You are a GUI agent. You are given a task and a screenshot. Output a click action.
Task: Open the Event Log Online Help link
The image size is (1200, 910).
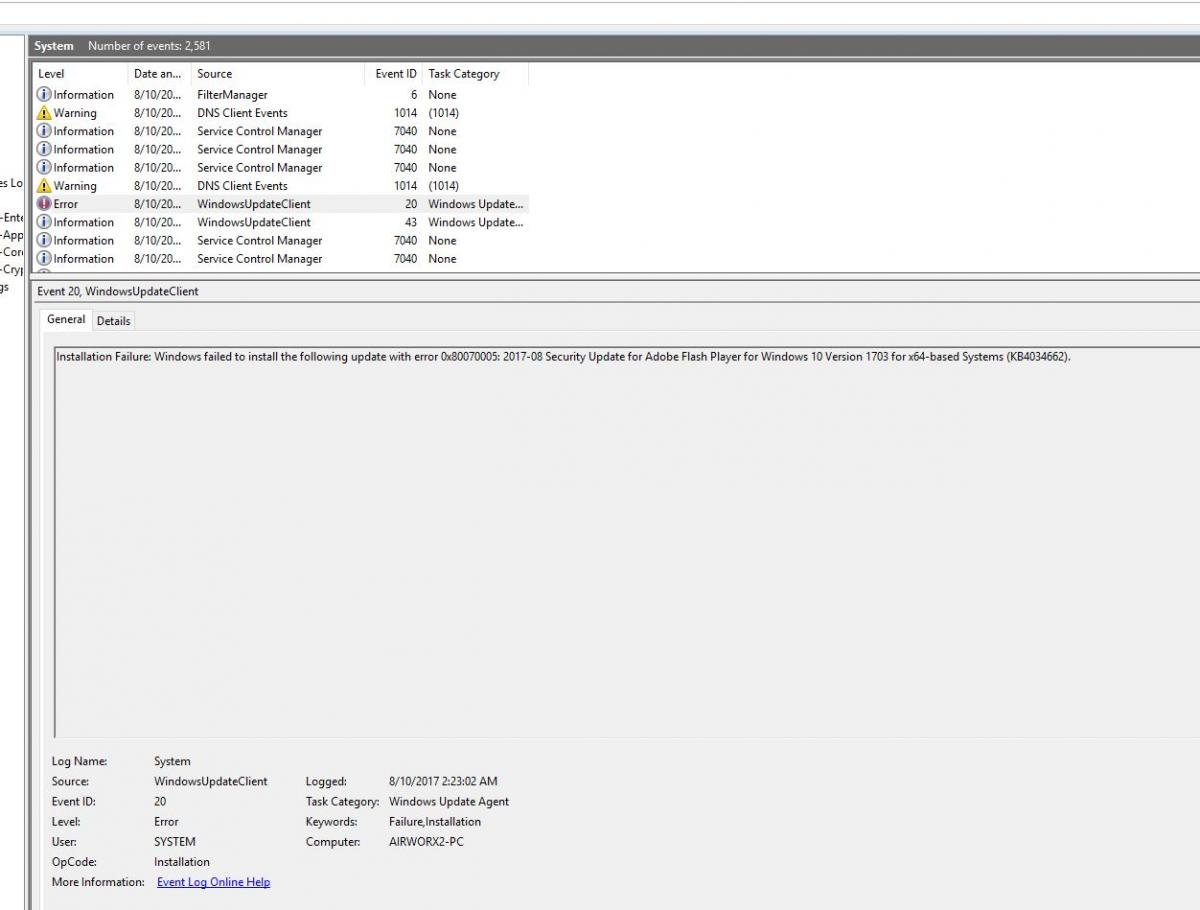pyautogui.click(x=213, y=882)
